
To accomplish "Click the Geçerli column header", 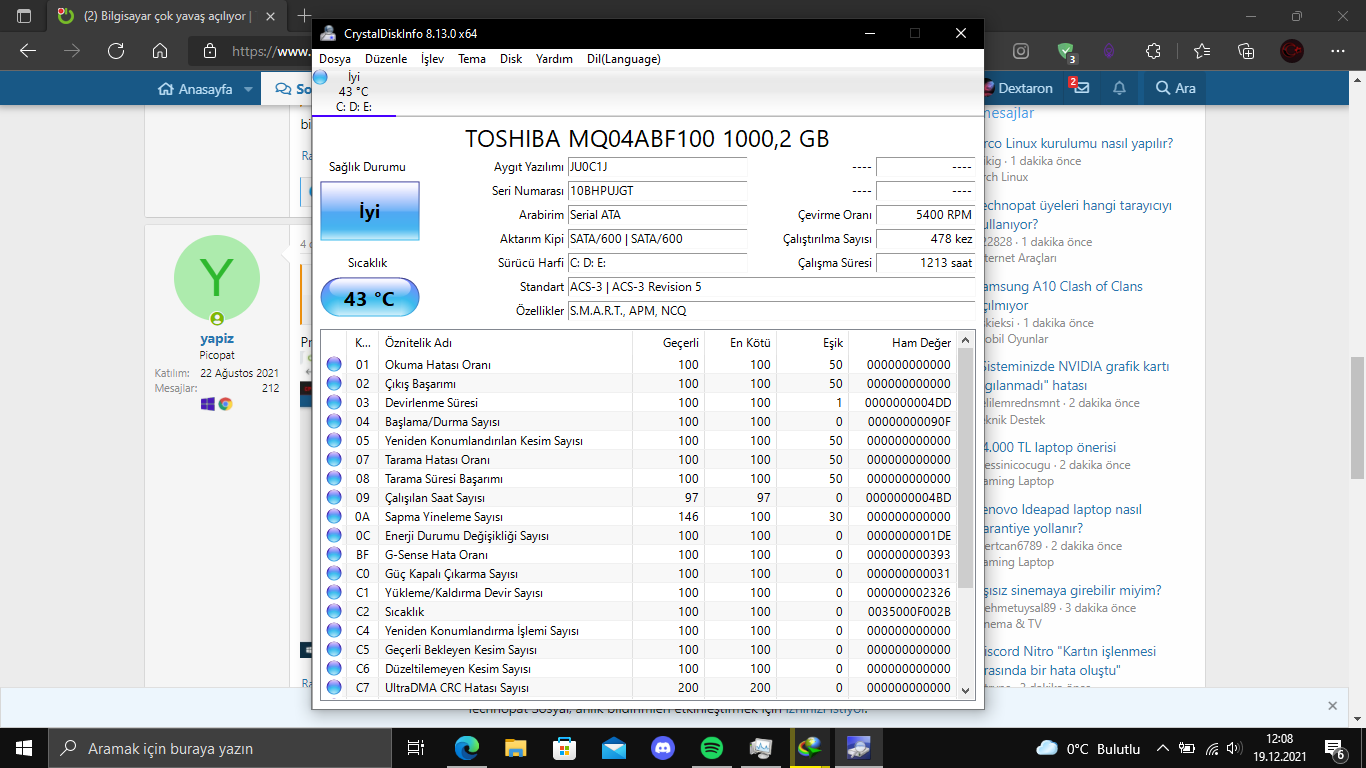I will (669, 343).
